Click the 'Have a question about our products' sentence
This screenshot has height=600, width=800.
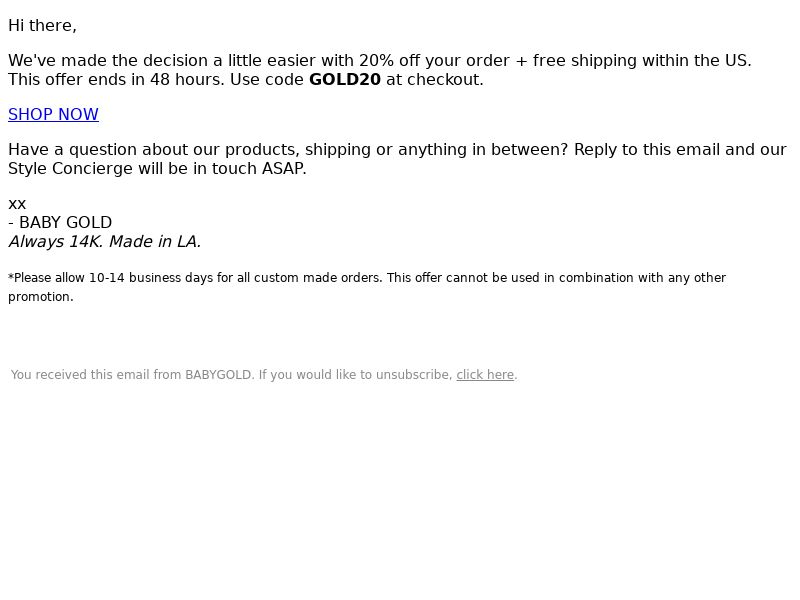tap(154, 149)
